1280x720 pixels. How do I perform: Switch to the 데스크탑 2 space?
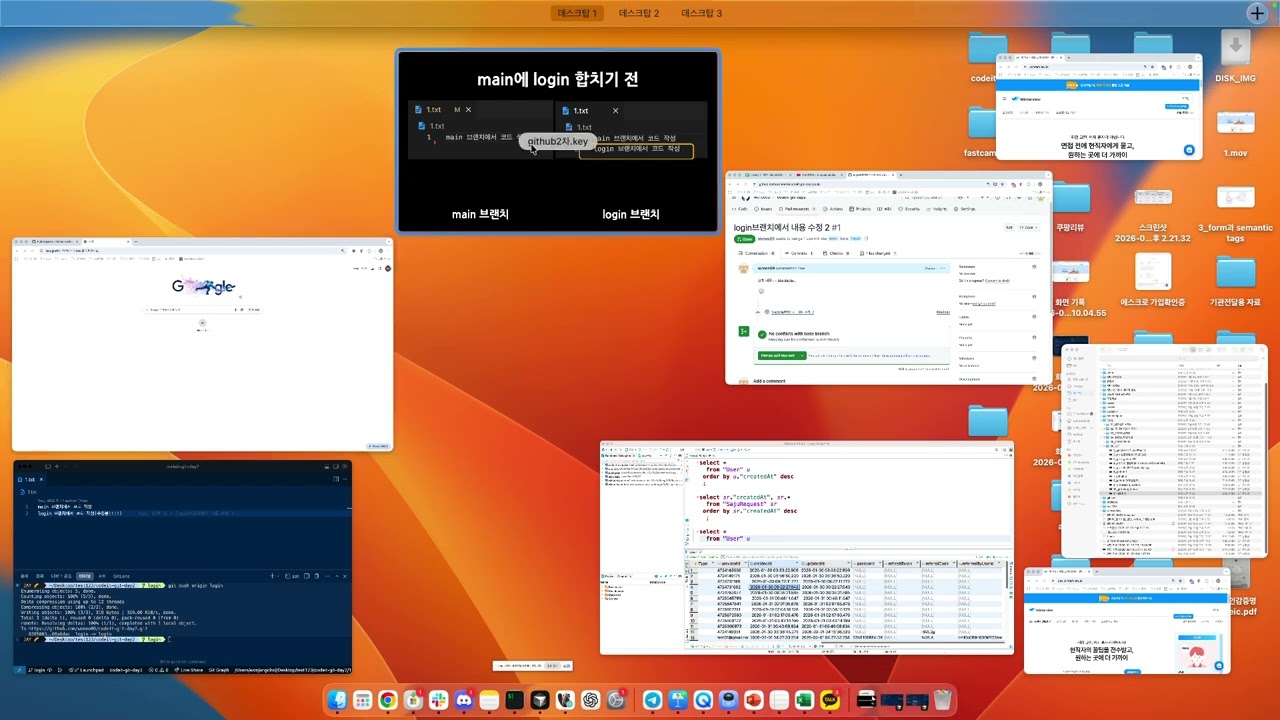639,13
